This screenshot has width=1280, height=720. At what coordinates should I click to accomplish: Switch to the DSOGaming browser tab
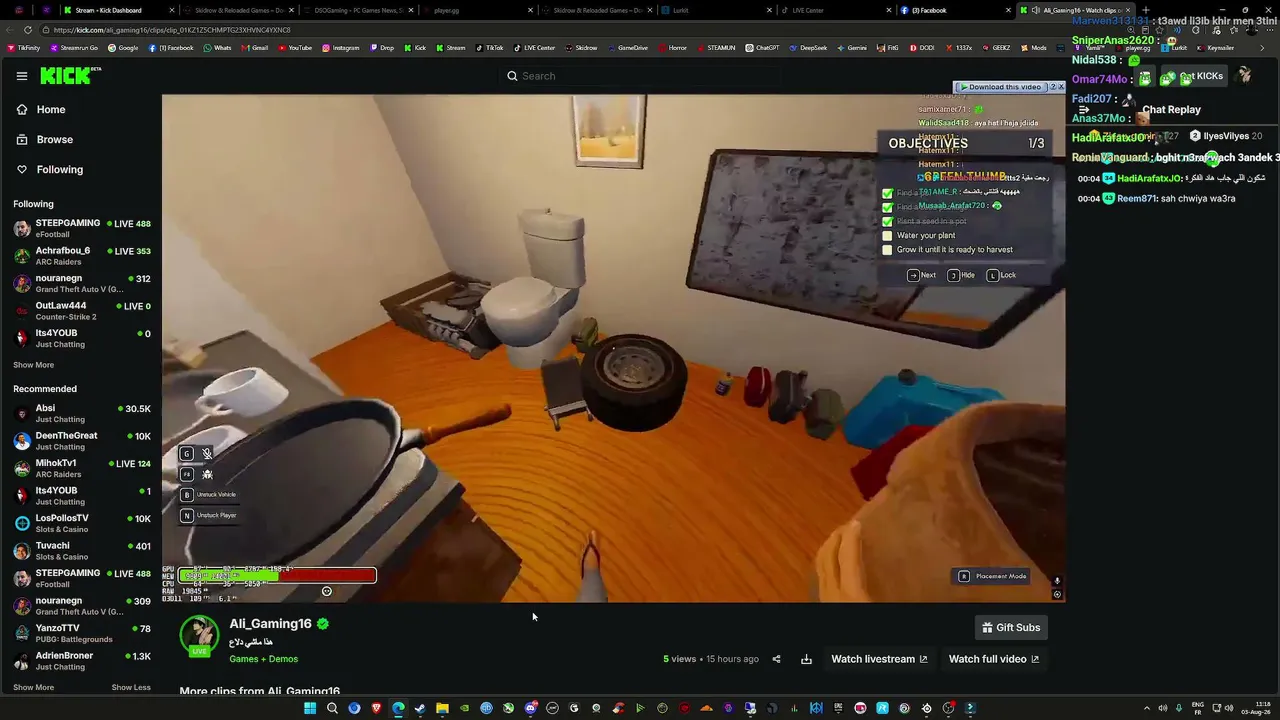coord(358,10)
